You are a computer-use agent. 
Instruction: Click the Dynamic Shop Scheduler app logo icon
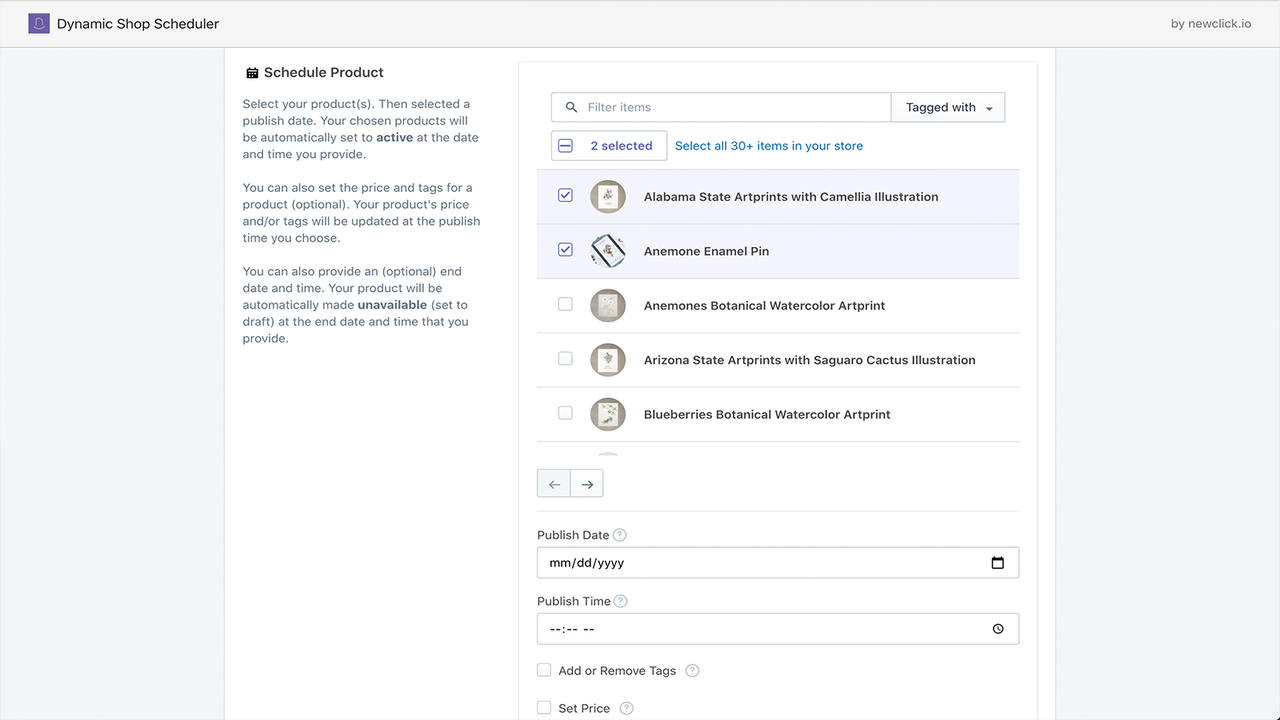[39, 23]
